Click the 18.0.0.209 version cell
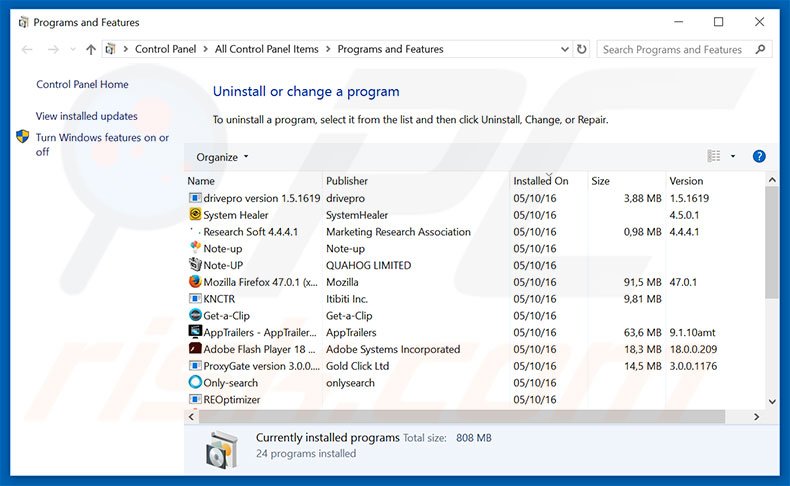The width and height of the screenshot is (790, 486). (x=693, y=349)
